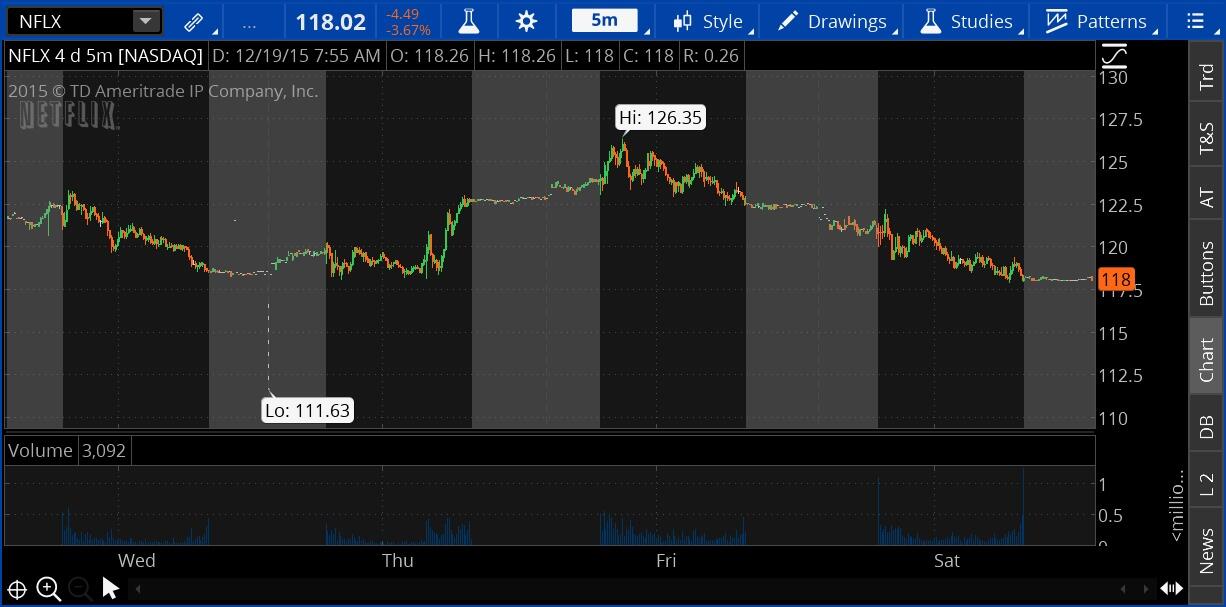Screen dimensions: 1226x607
Task: Click the Sat date axis label
Action: pos(947,560)
